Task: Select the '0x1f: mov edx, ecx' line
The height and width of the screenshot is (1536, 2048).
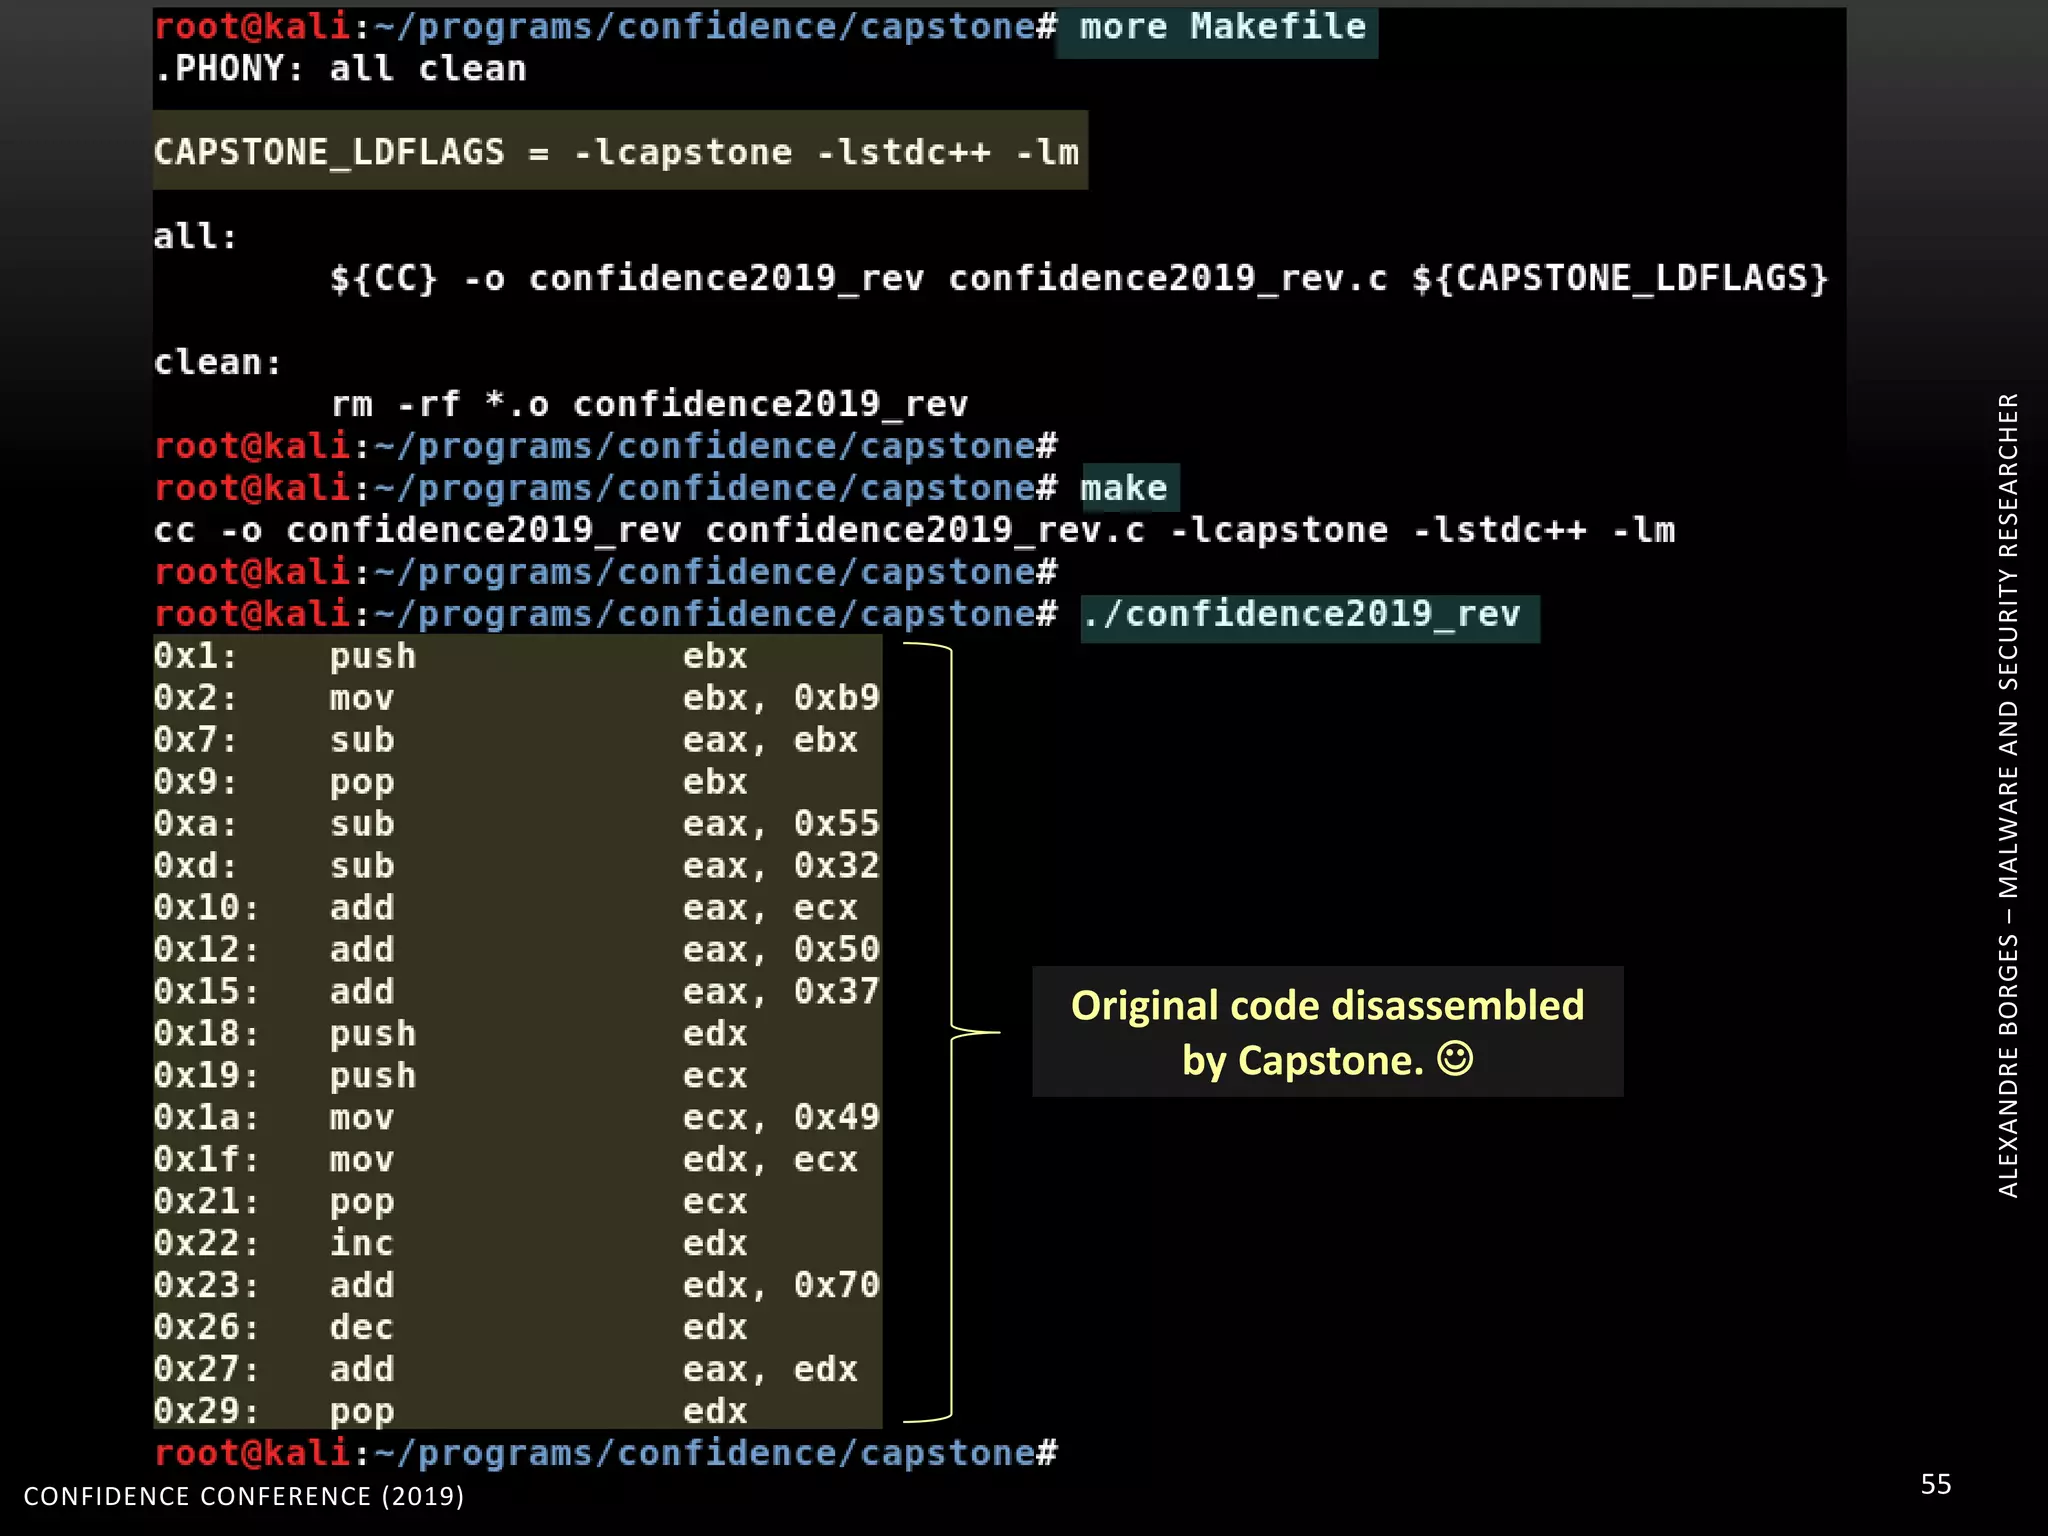Action: tap(506, 1160)
